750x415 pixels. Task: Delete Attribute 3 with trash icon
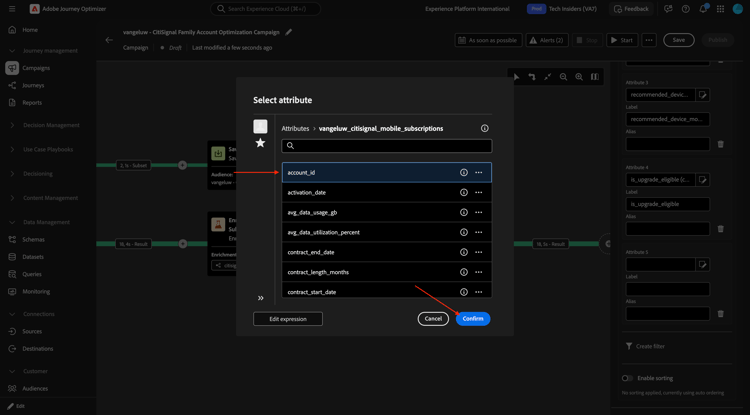pyautogui.click(x=720, y=144)
